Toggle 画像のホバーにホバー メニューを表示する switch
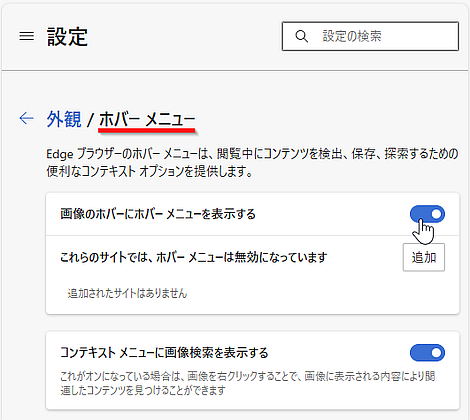The height and width of the screenshot is (420, 470). (427, 214)
